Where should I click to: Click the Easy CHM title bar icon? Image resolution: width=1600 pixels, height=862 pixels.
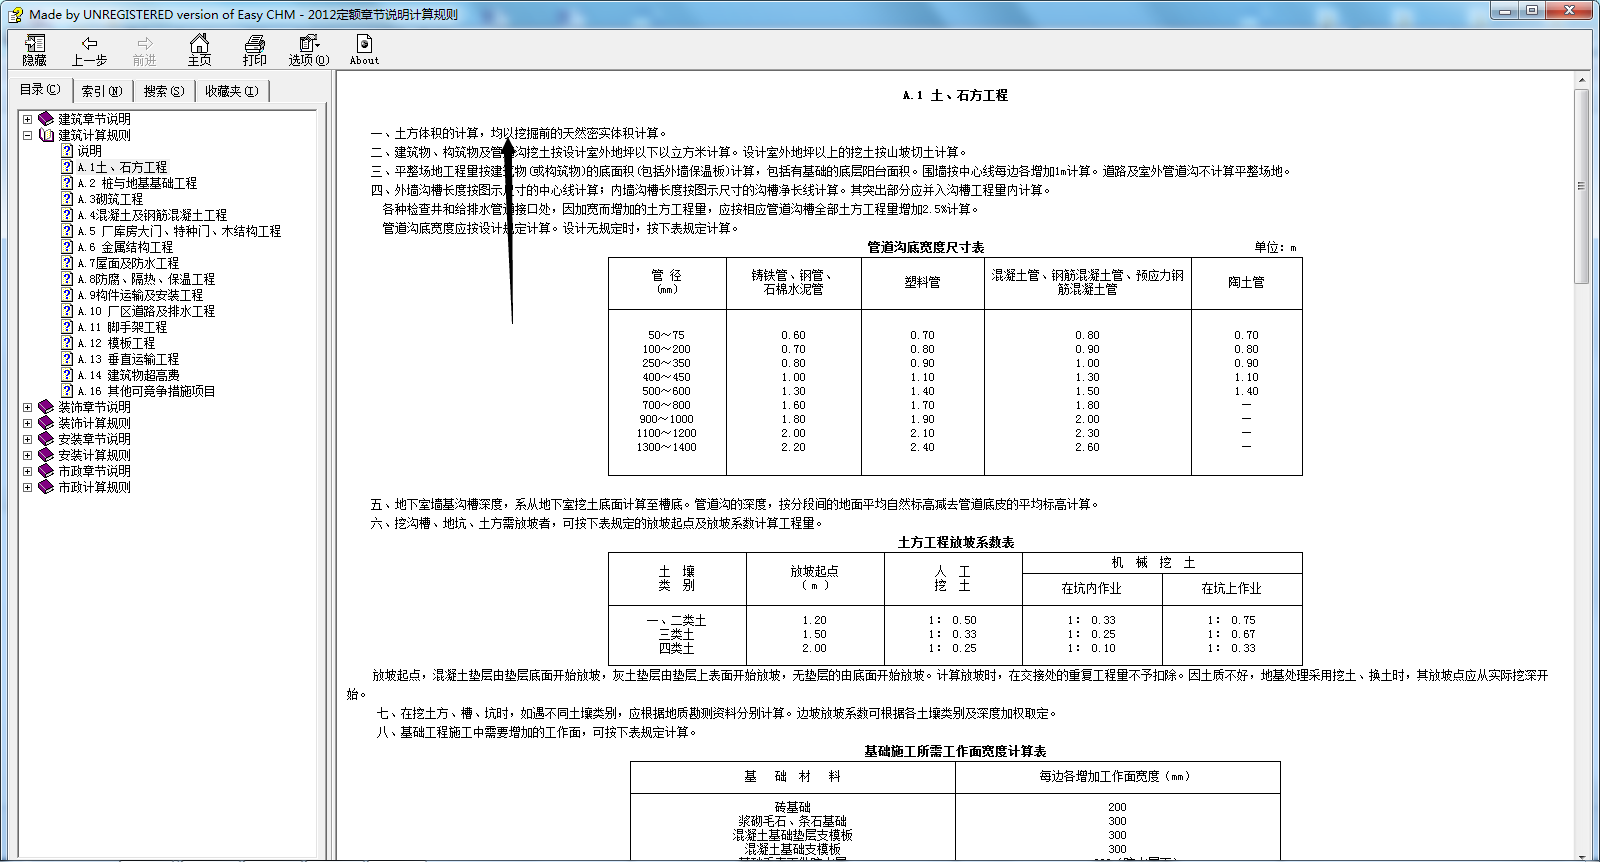[x=16, y=14]
